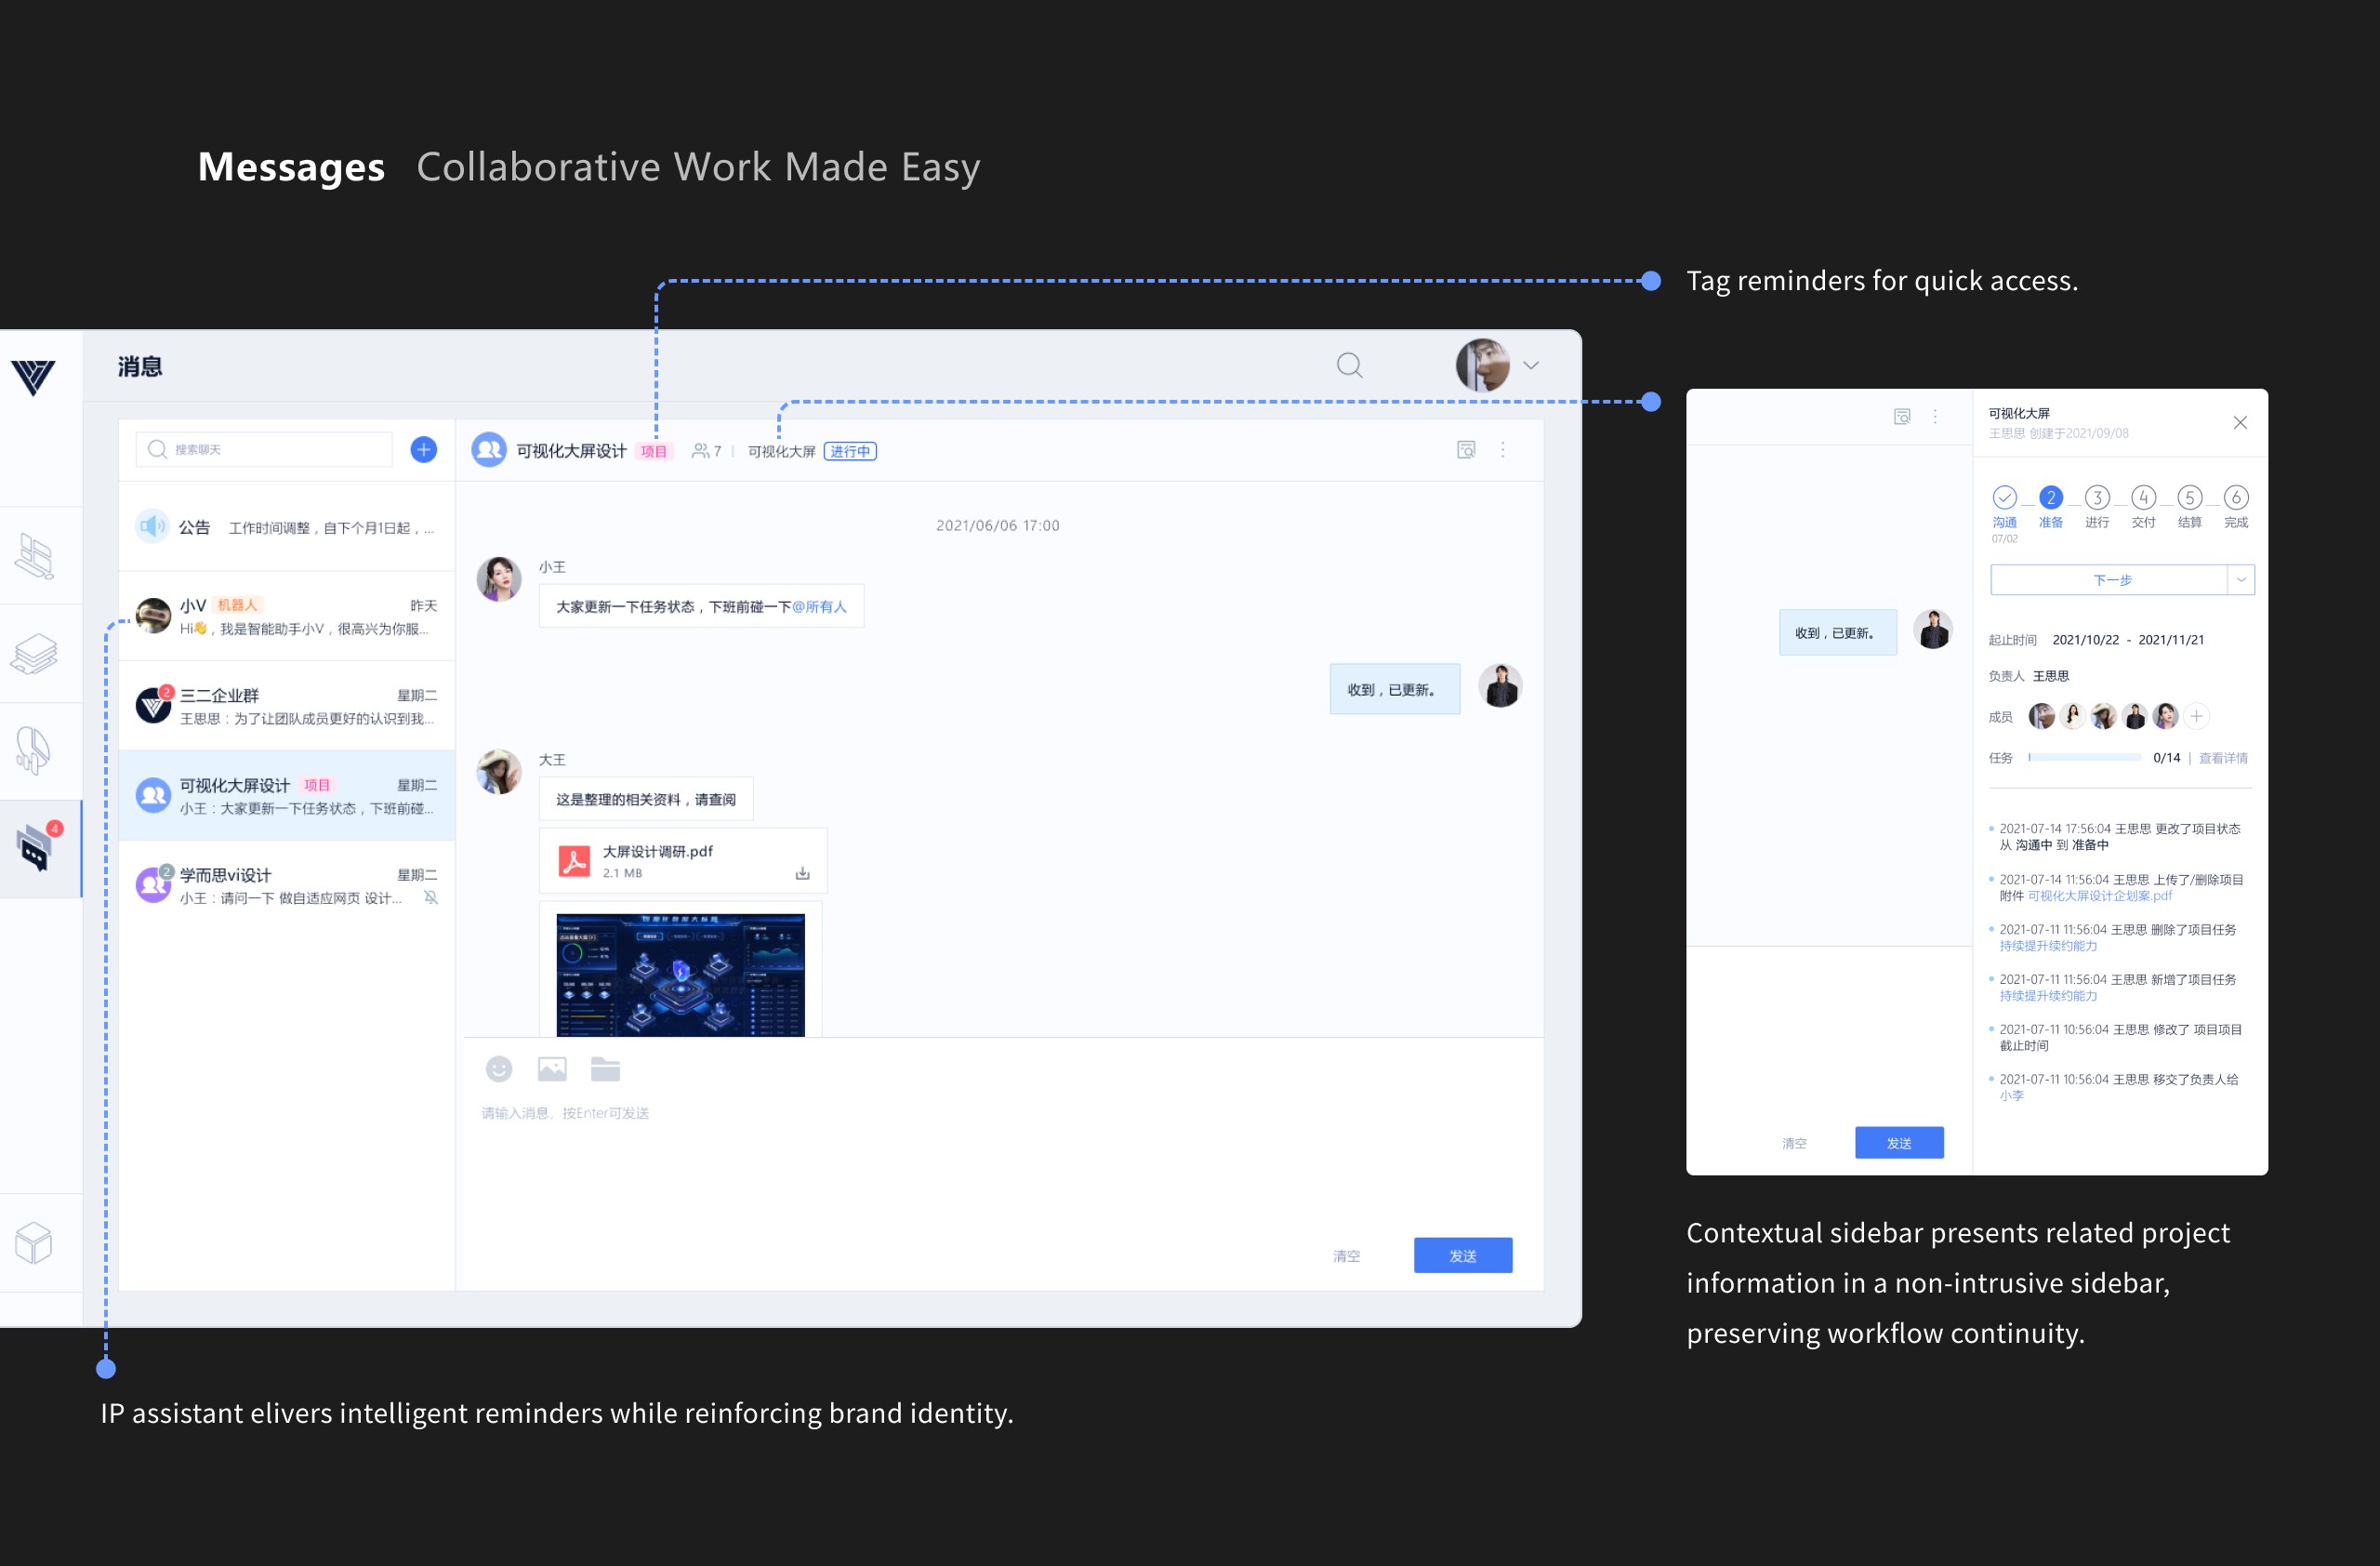Viewport: 2380px width, 1566px height.
Task: Select step 4 交付 in project stepper
Action: click(x=2143, y=498)
